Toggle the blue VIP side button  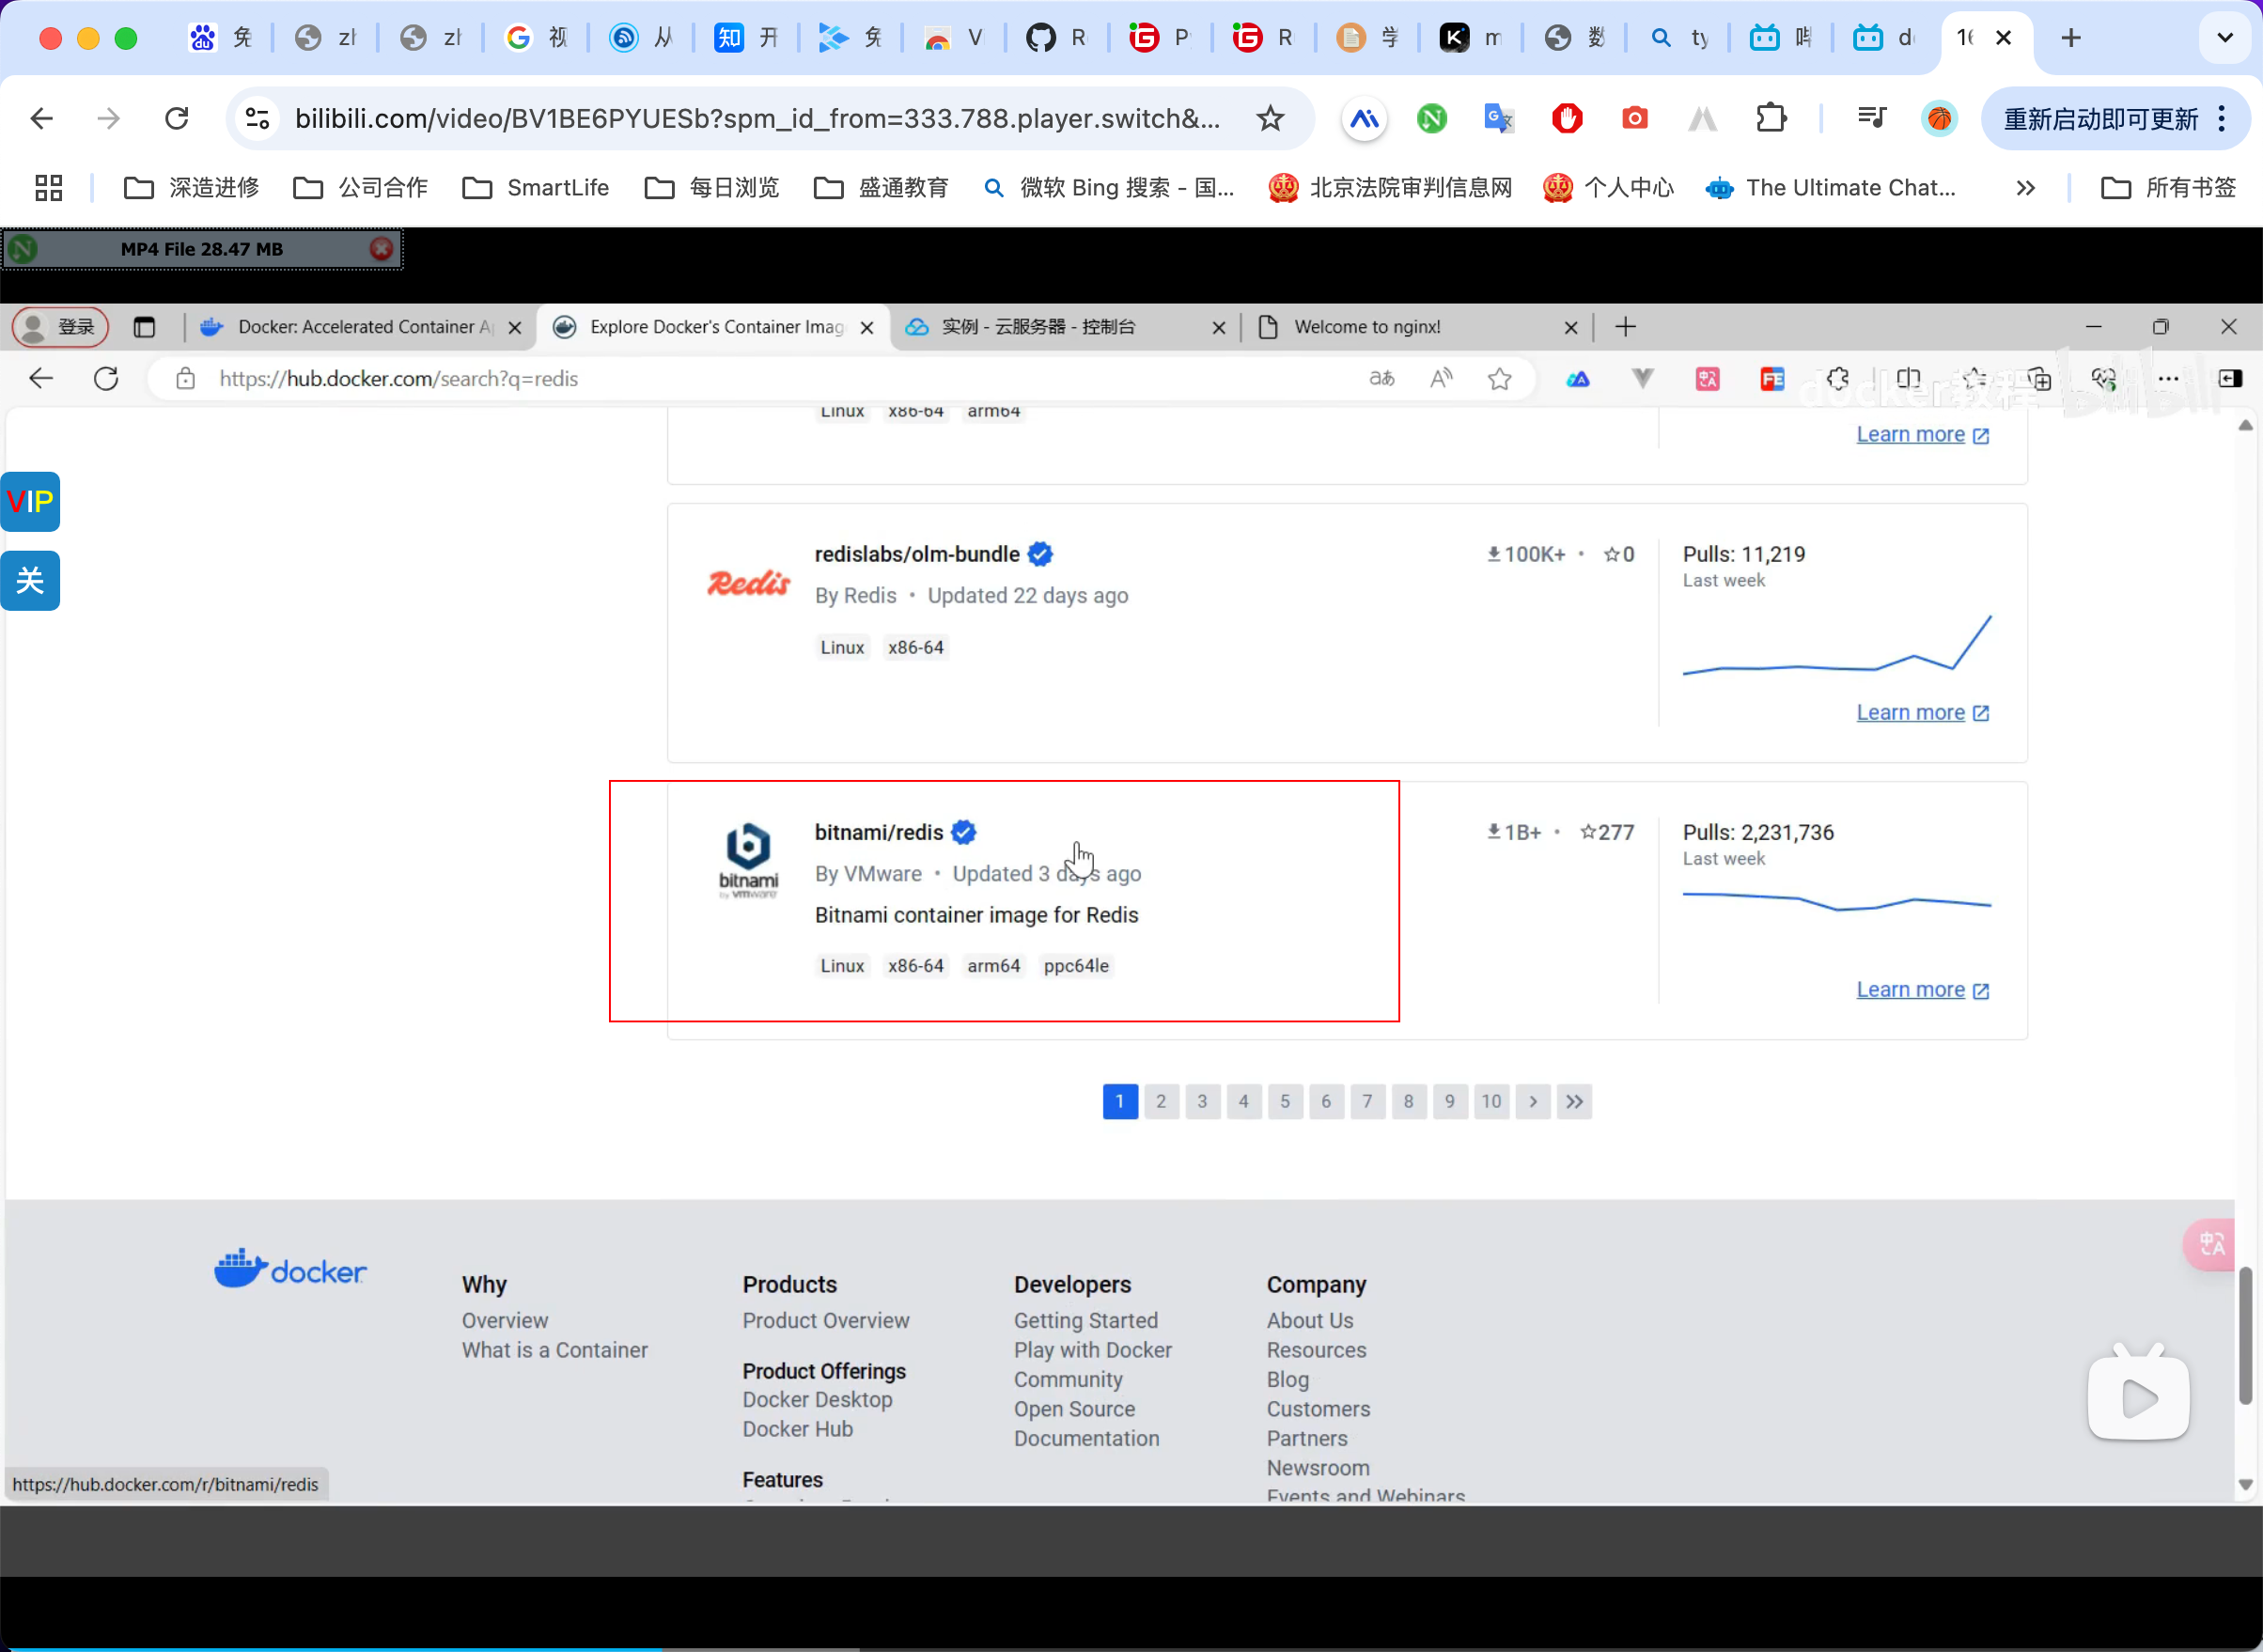[x=30, y=501]
